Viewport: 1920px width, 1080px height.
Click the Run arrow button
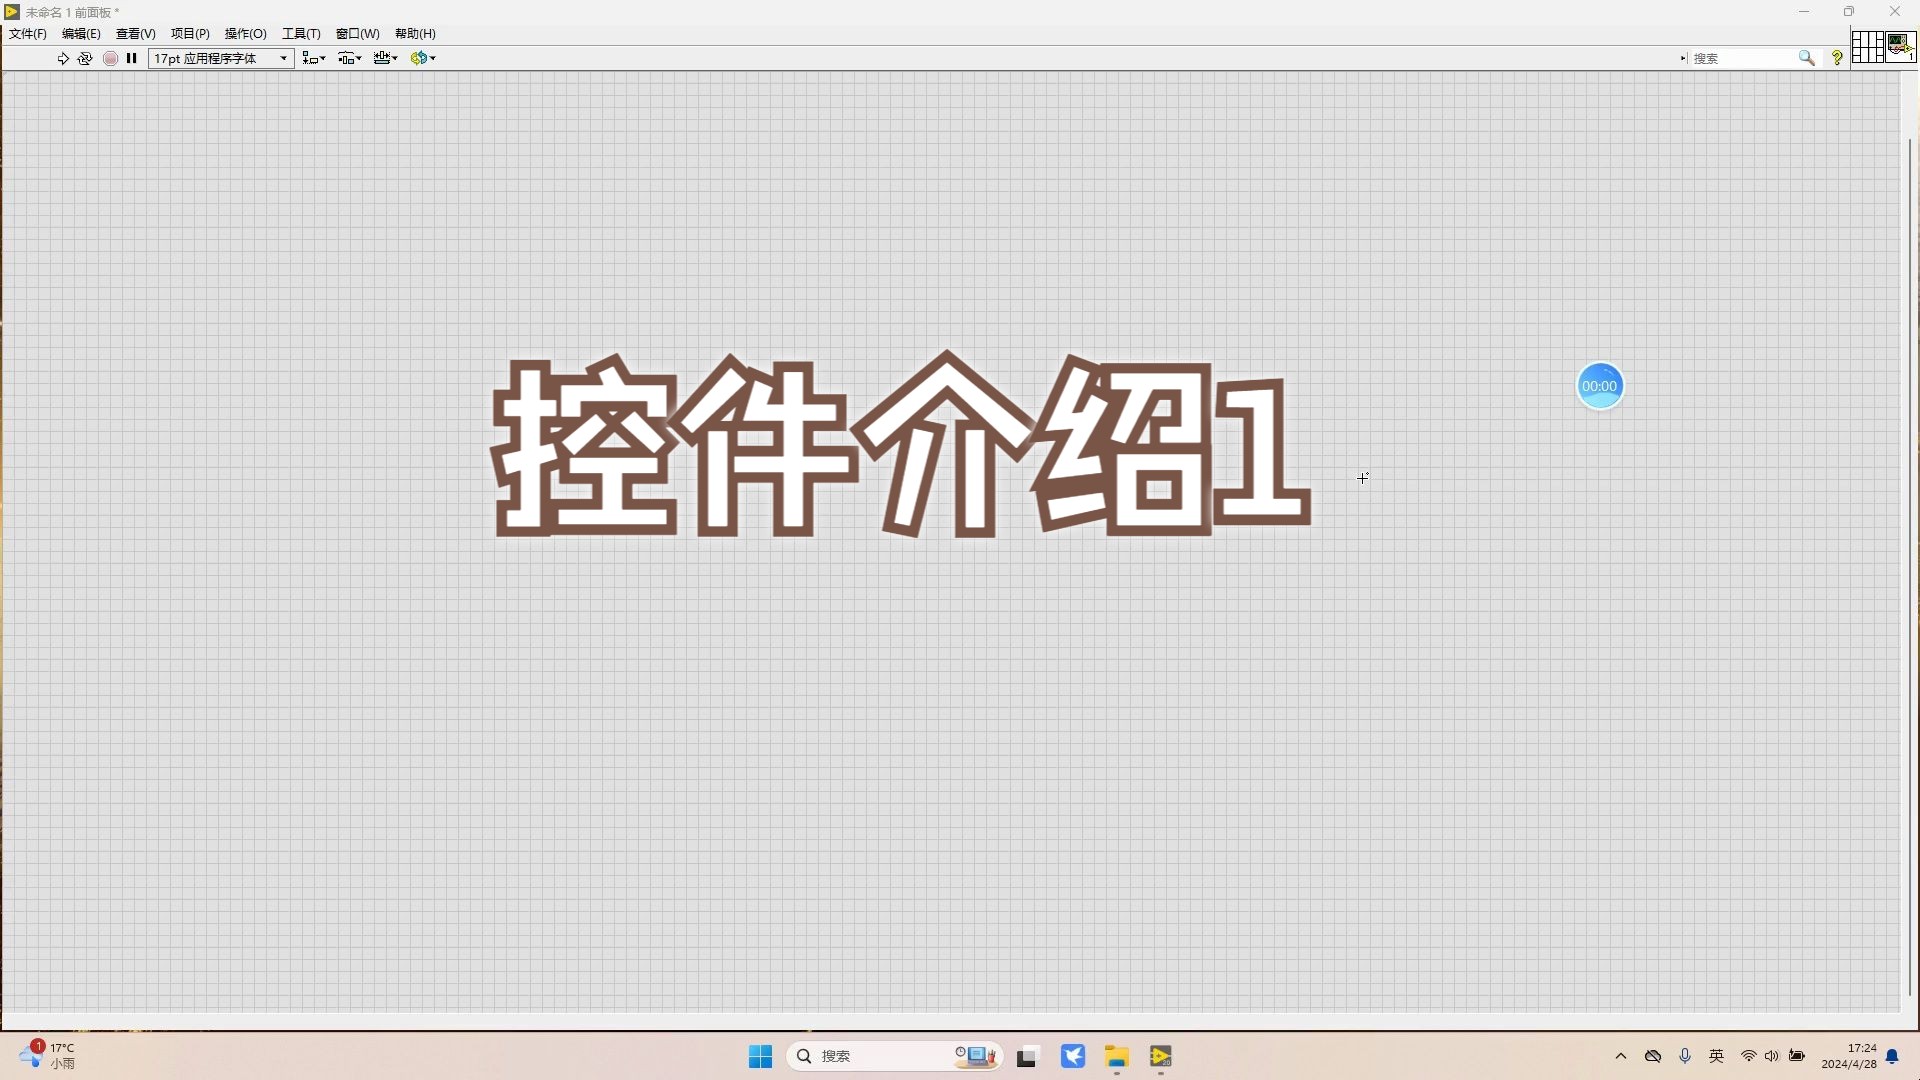pos(62,58)
